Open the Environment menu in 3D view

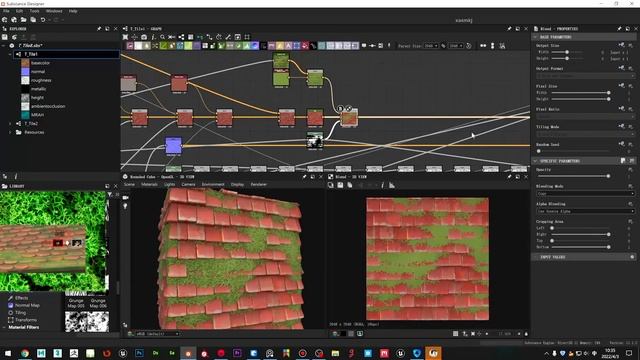tap(213, 184)
